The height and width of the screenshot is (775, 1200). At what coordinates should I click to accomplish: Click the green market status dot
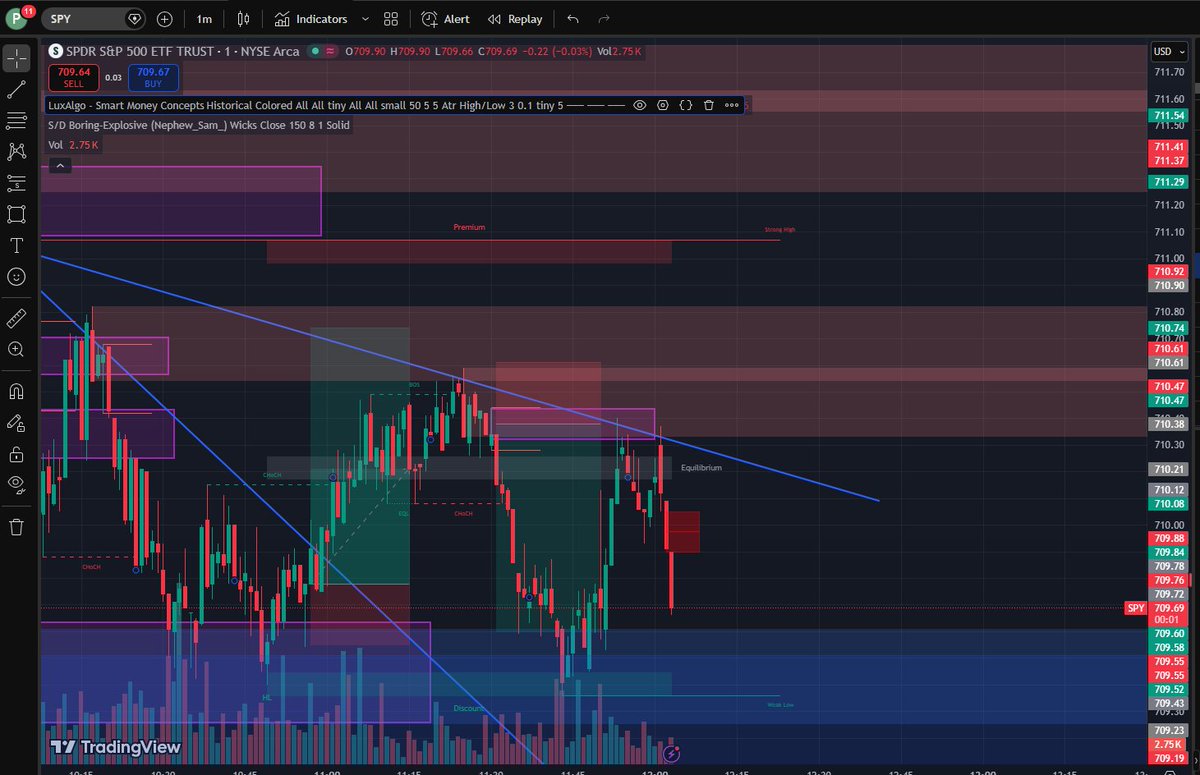316,49
